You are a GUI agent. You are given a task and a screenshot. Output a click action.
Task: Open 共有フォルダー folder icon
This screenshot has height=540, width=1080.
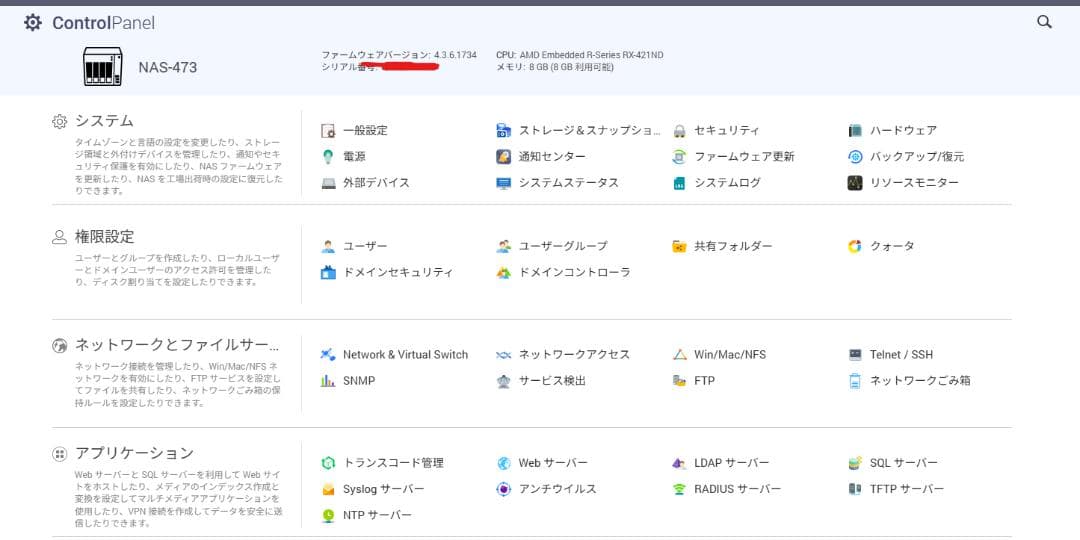[x=679, y=247]
